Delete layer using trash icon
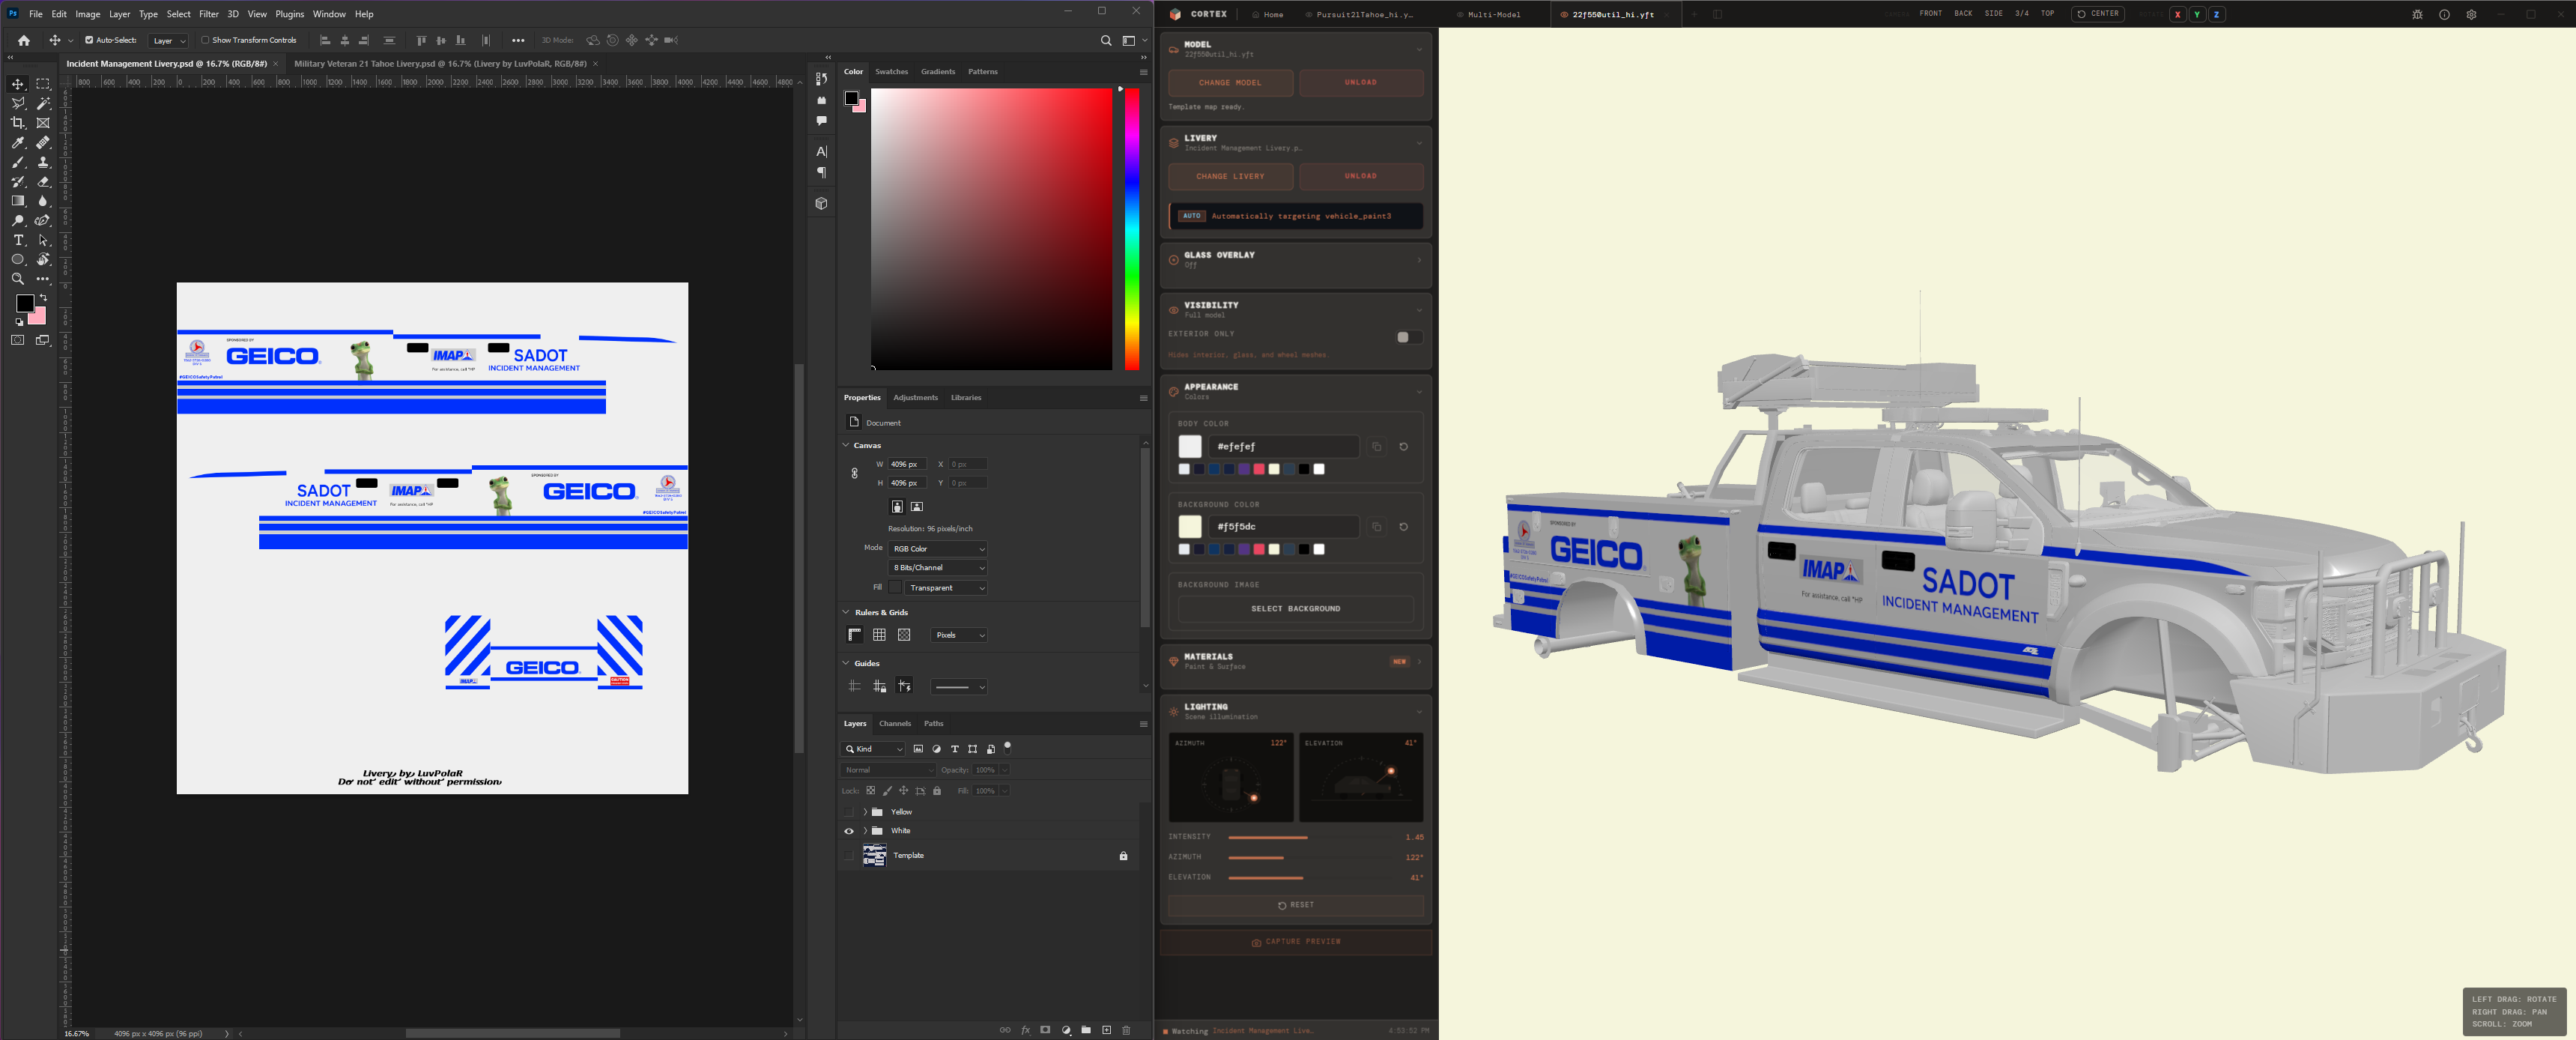Image resolution: width=2576 pixels, height=1040 pixels. pos(1126,1030)
